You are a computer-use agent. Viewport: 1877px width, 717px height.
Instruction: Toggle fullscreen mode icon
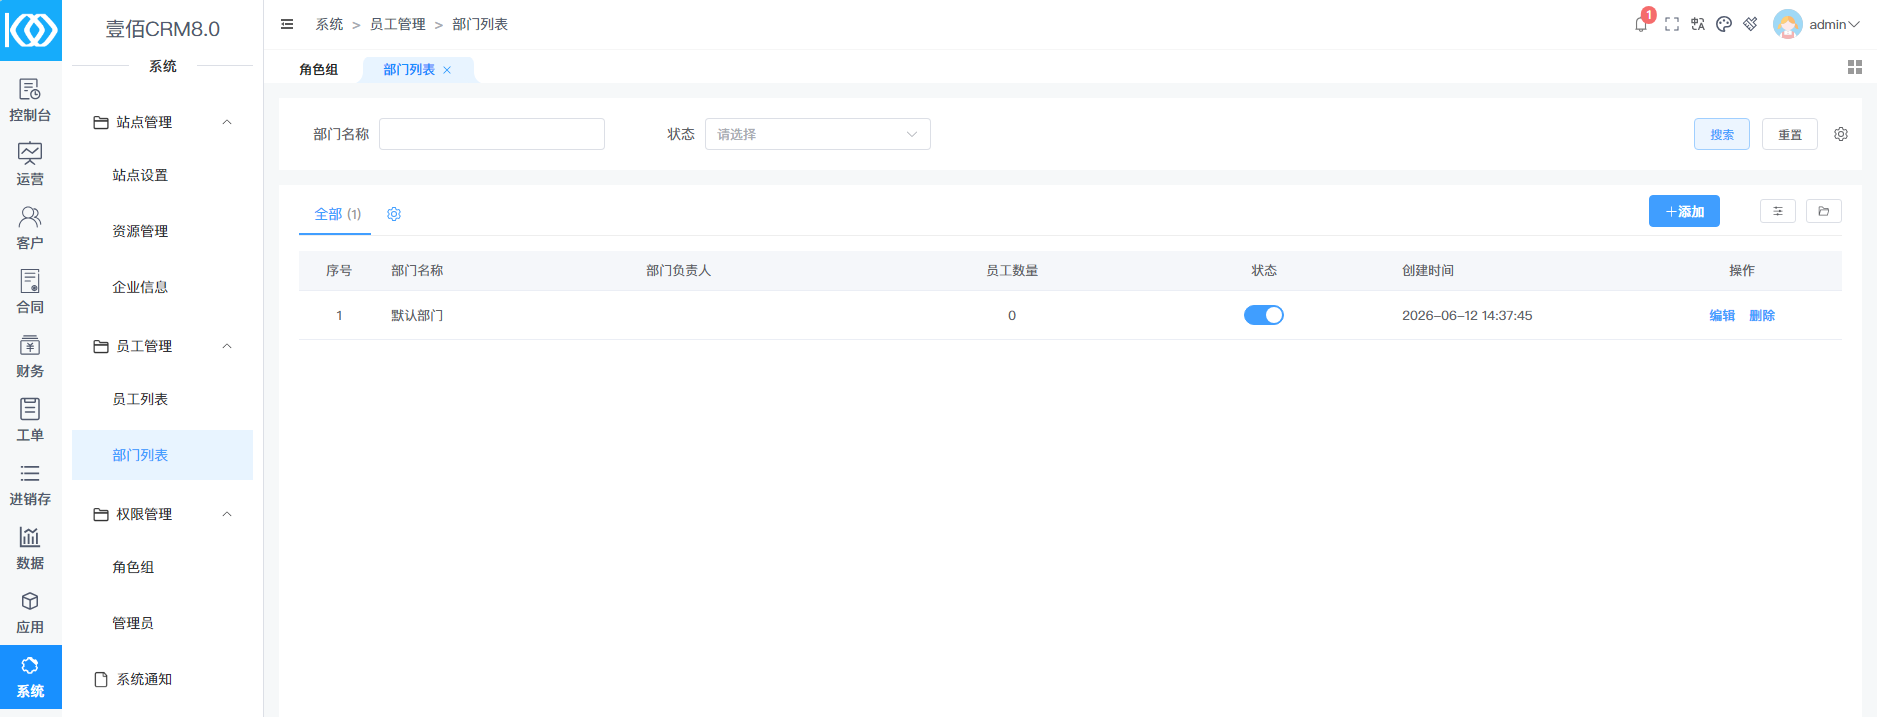point(1672,24)
